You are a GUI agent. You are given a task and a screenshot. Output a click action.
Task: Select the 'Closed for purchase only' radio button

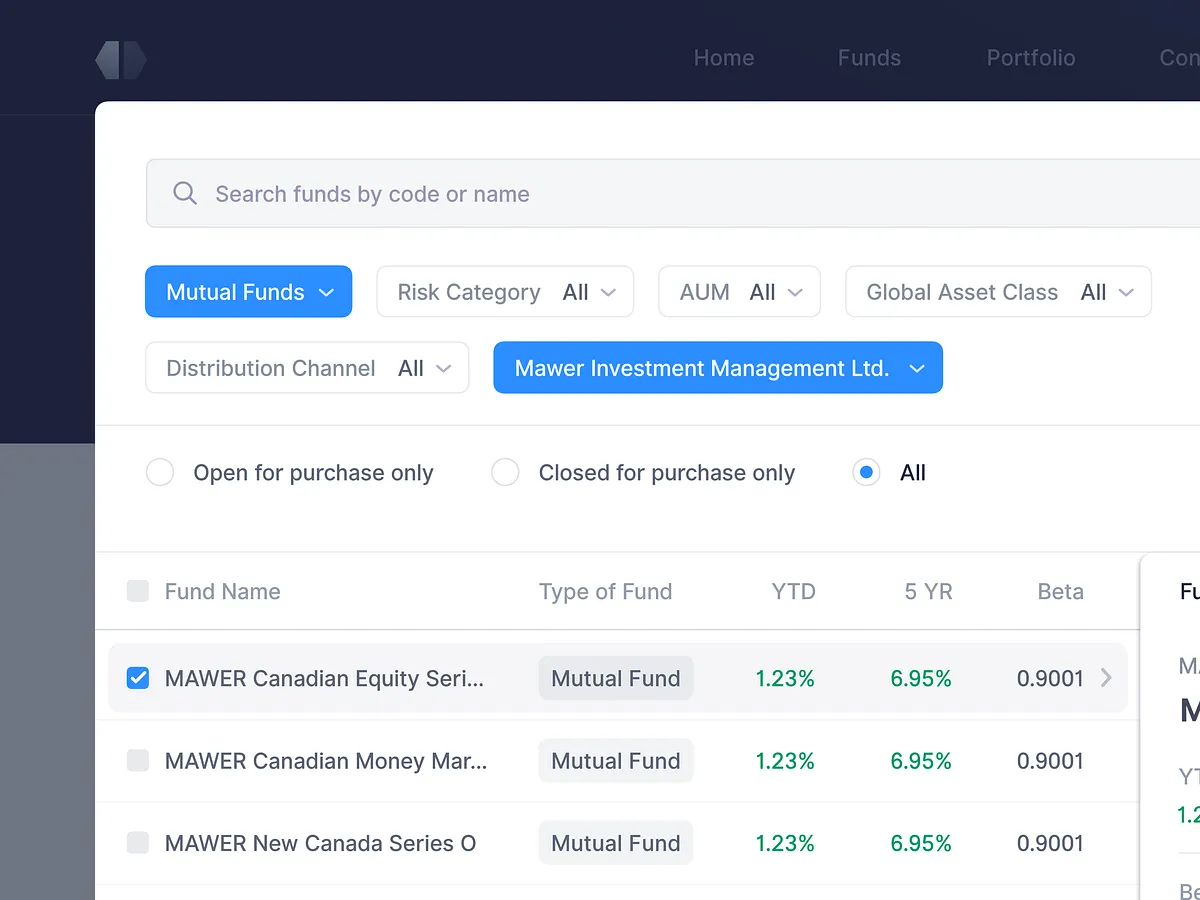(x=505, y=472)
